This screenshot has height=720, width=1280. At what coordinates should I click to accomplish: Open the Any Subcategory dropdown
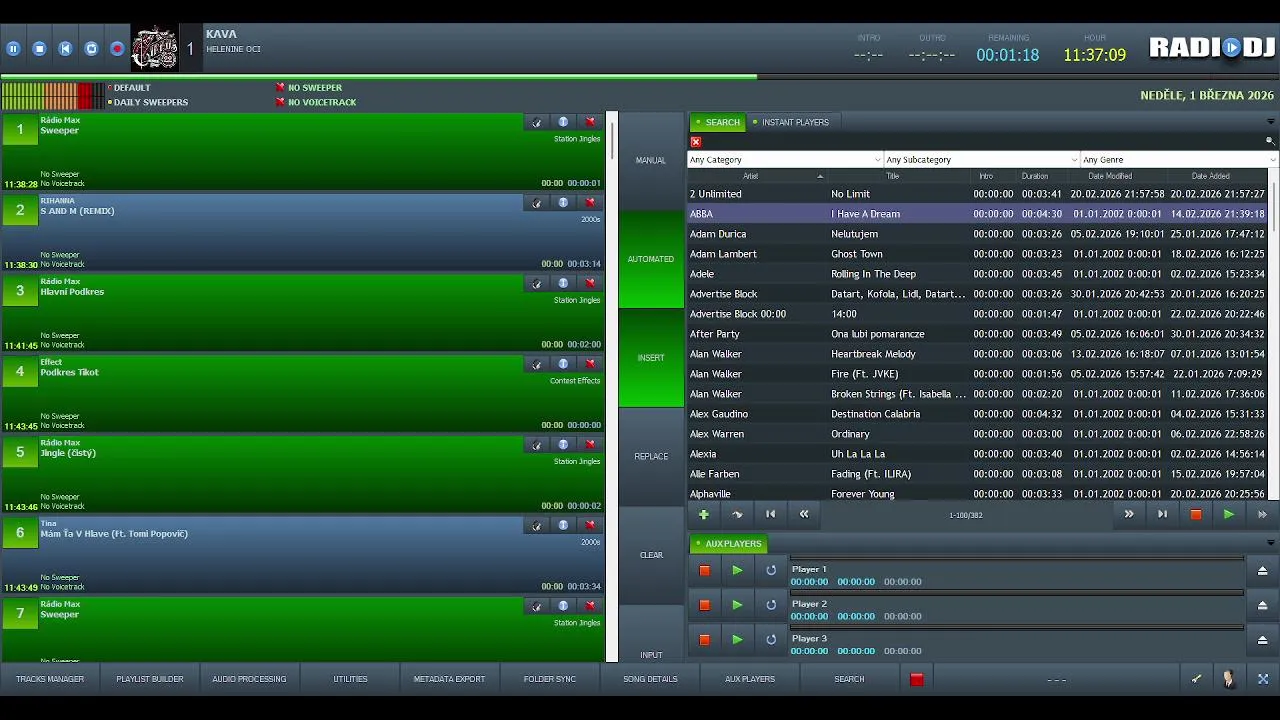982,160
